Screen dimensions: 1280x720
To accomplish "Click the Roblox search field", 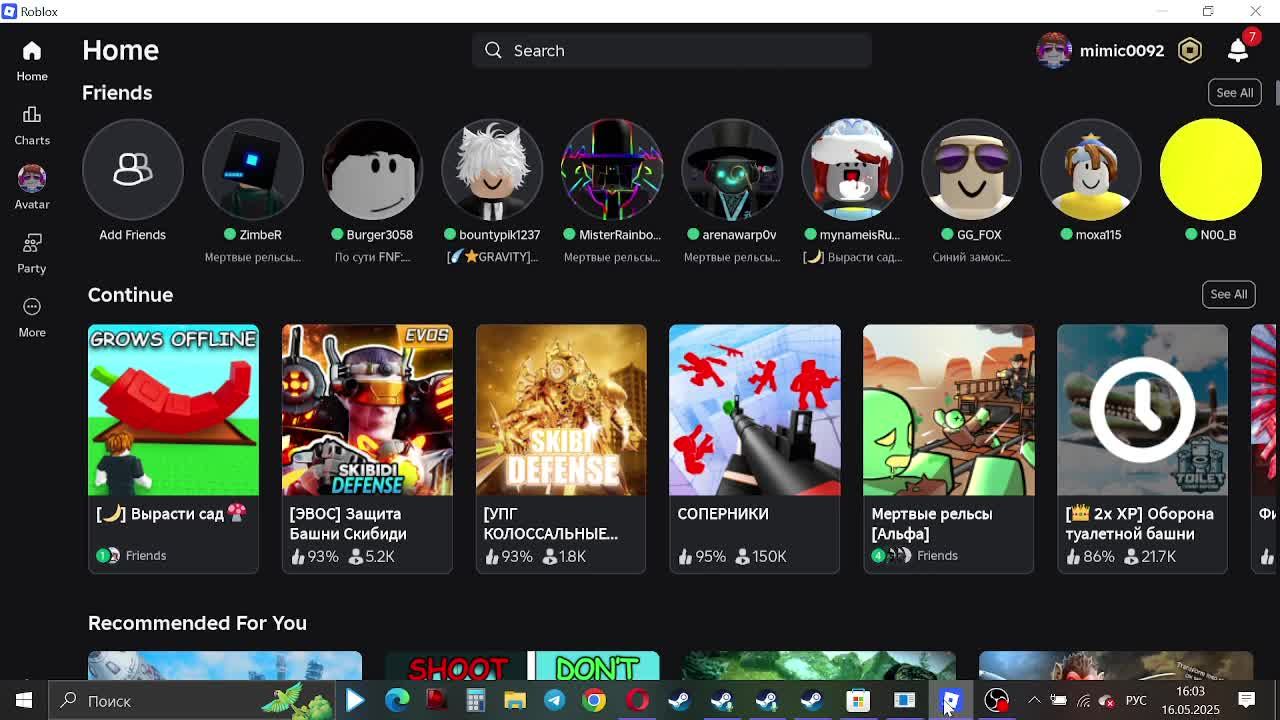I will pos(672,50).
